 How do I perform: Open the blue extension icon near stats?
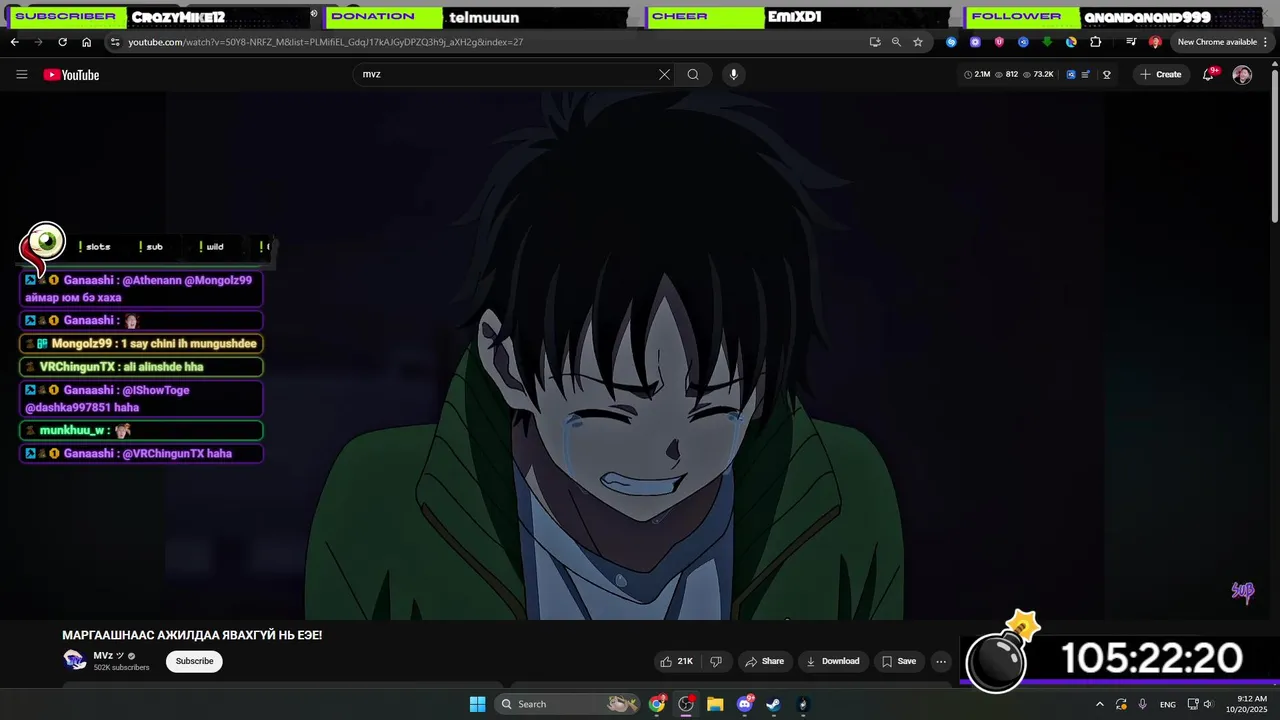(1072, 74)
